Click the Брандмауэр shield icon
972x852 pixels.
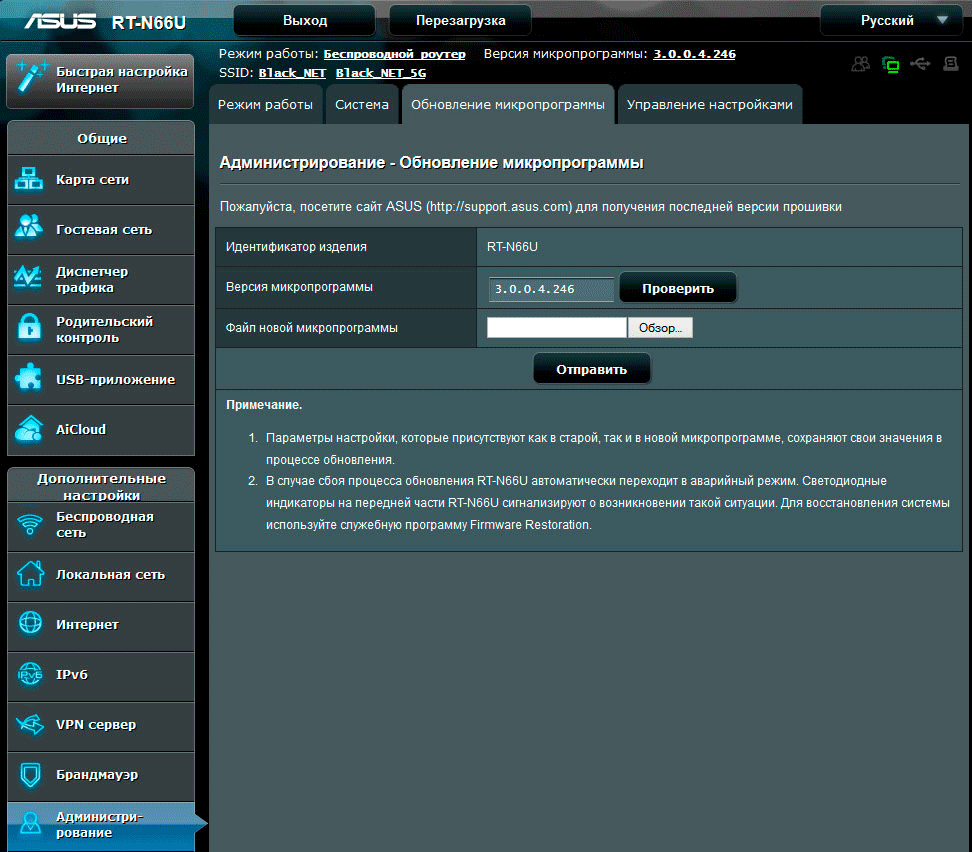(x=30, y=774)
